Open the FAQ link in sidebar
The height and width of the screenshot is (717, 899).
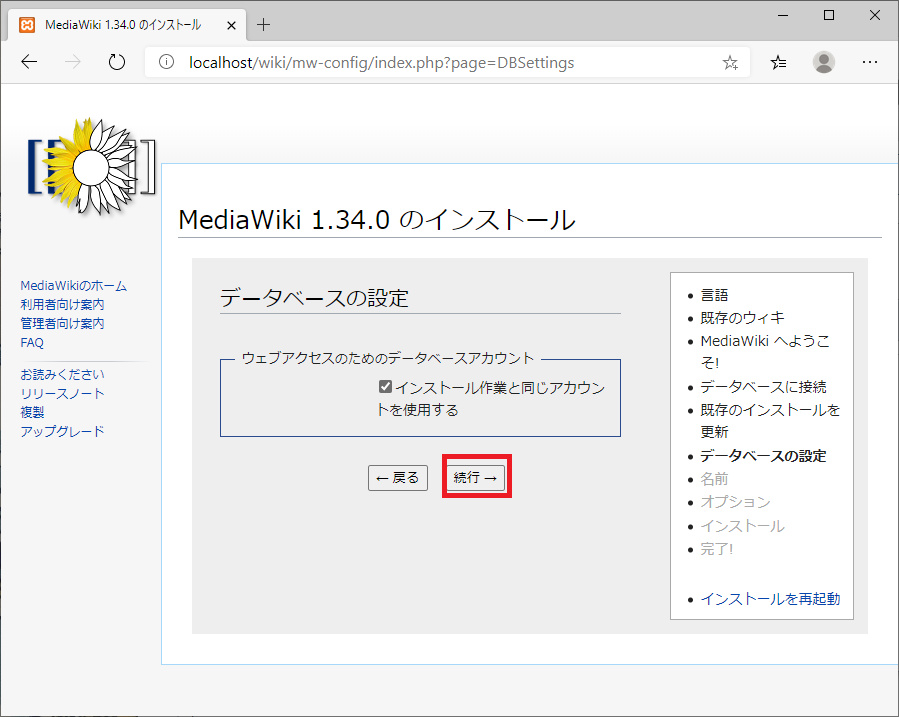click(x=32, y=343)
